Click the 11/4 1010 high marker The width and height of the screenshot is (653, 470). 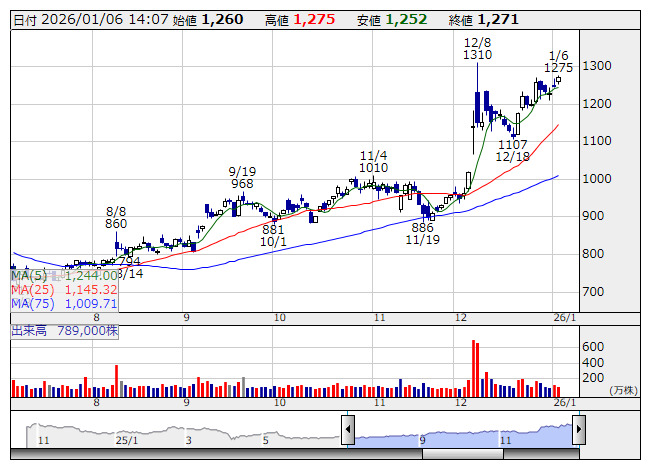click(373, 162)
